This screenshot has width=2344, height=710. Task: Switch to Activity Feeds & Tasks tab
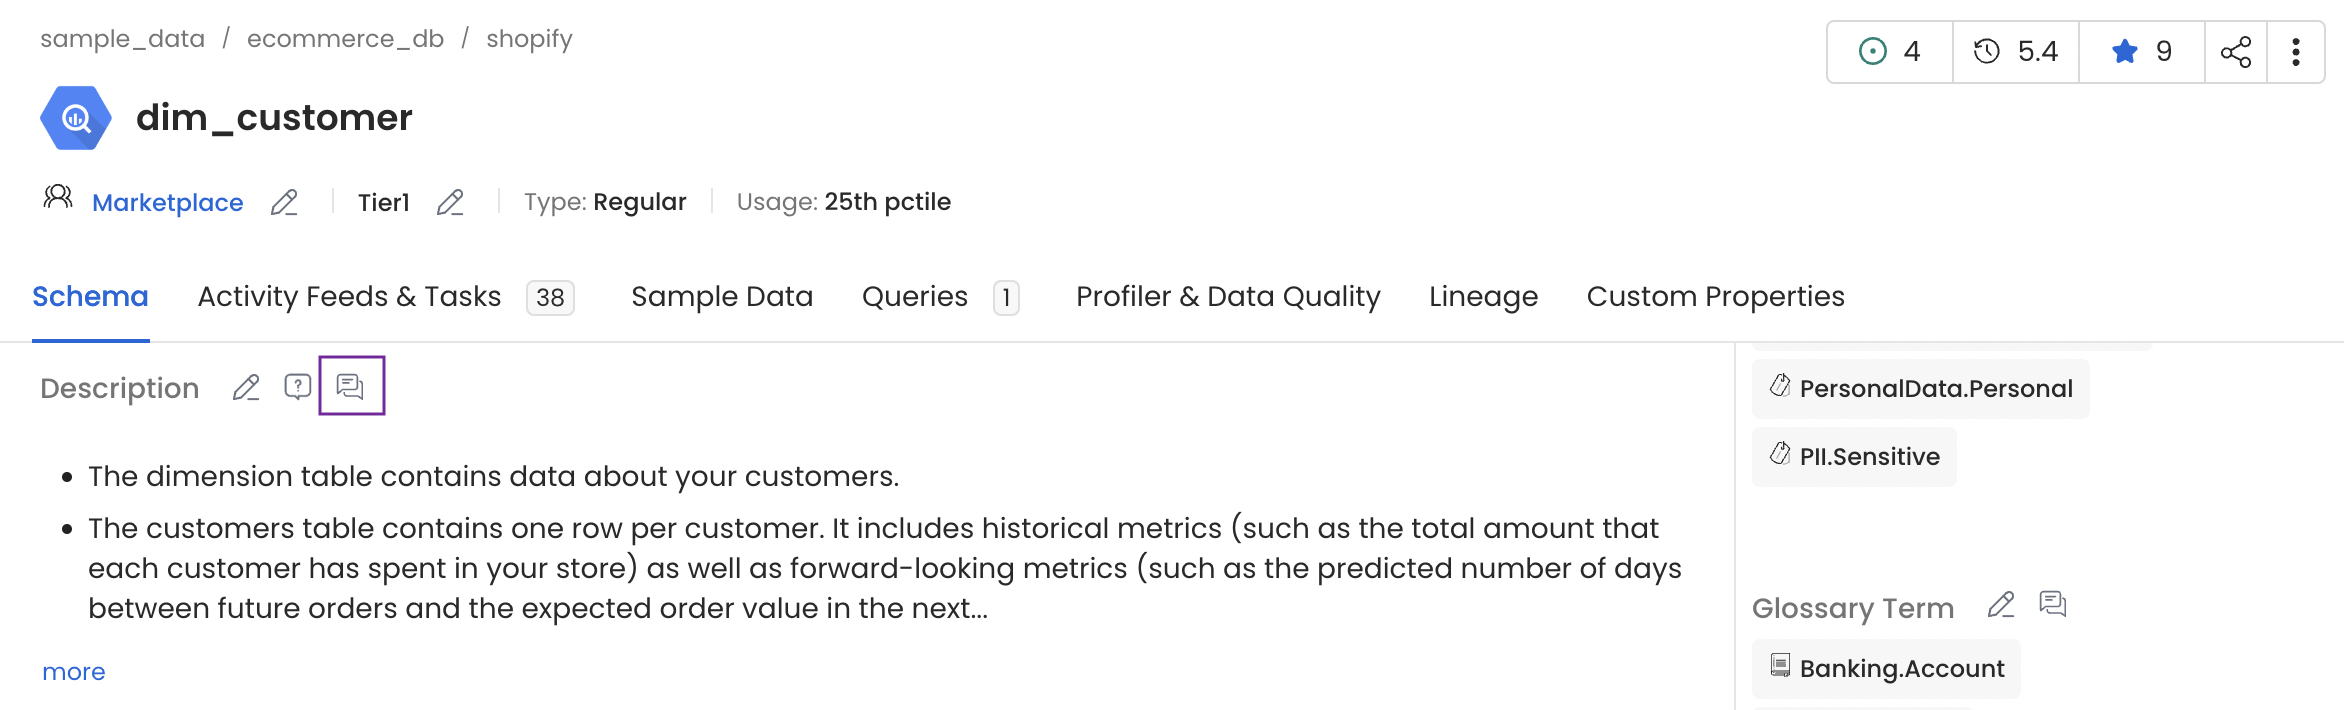coord(349,297)
